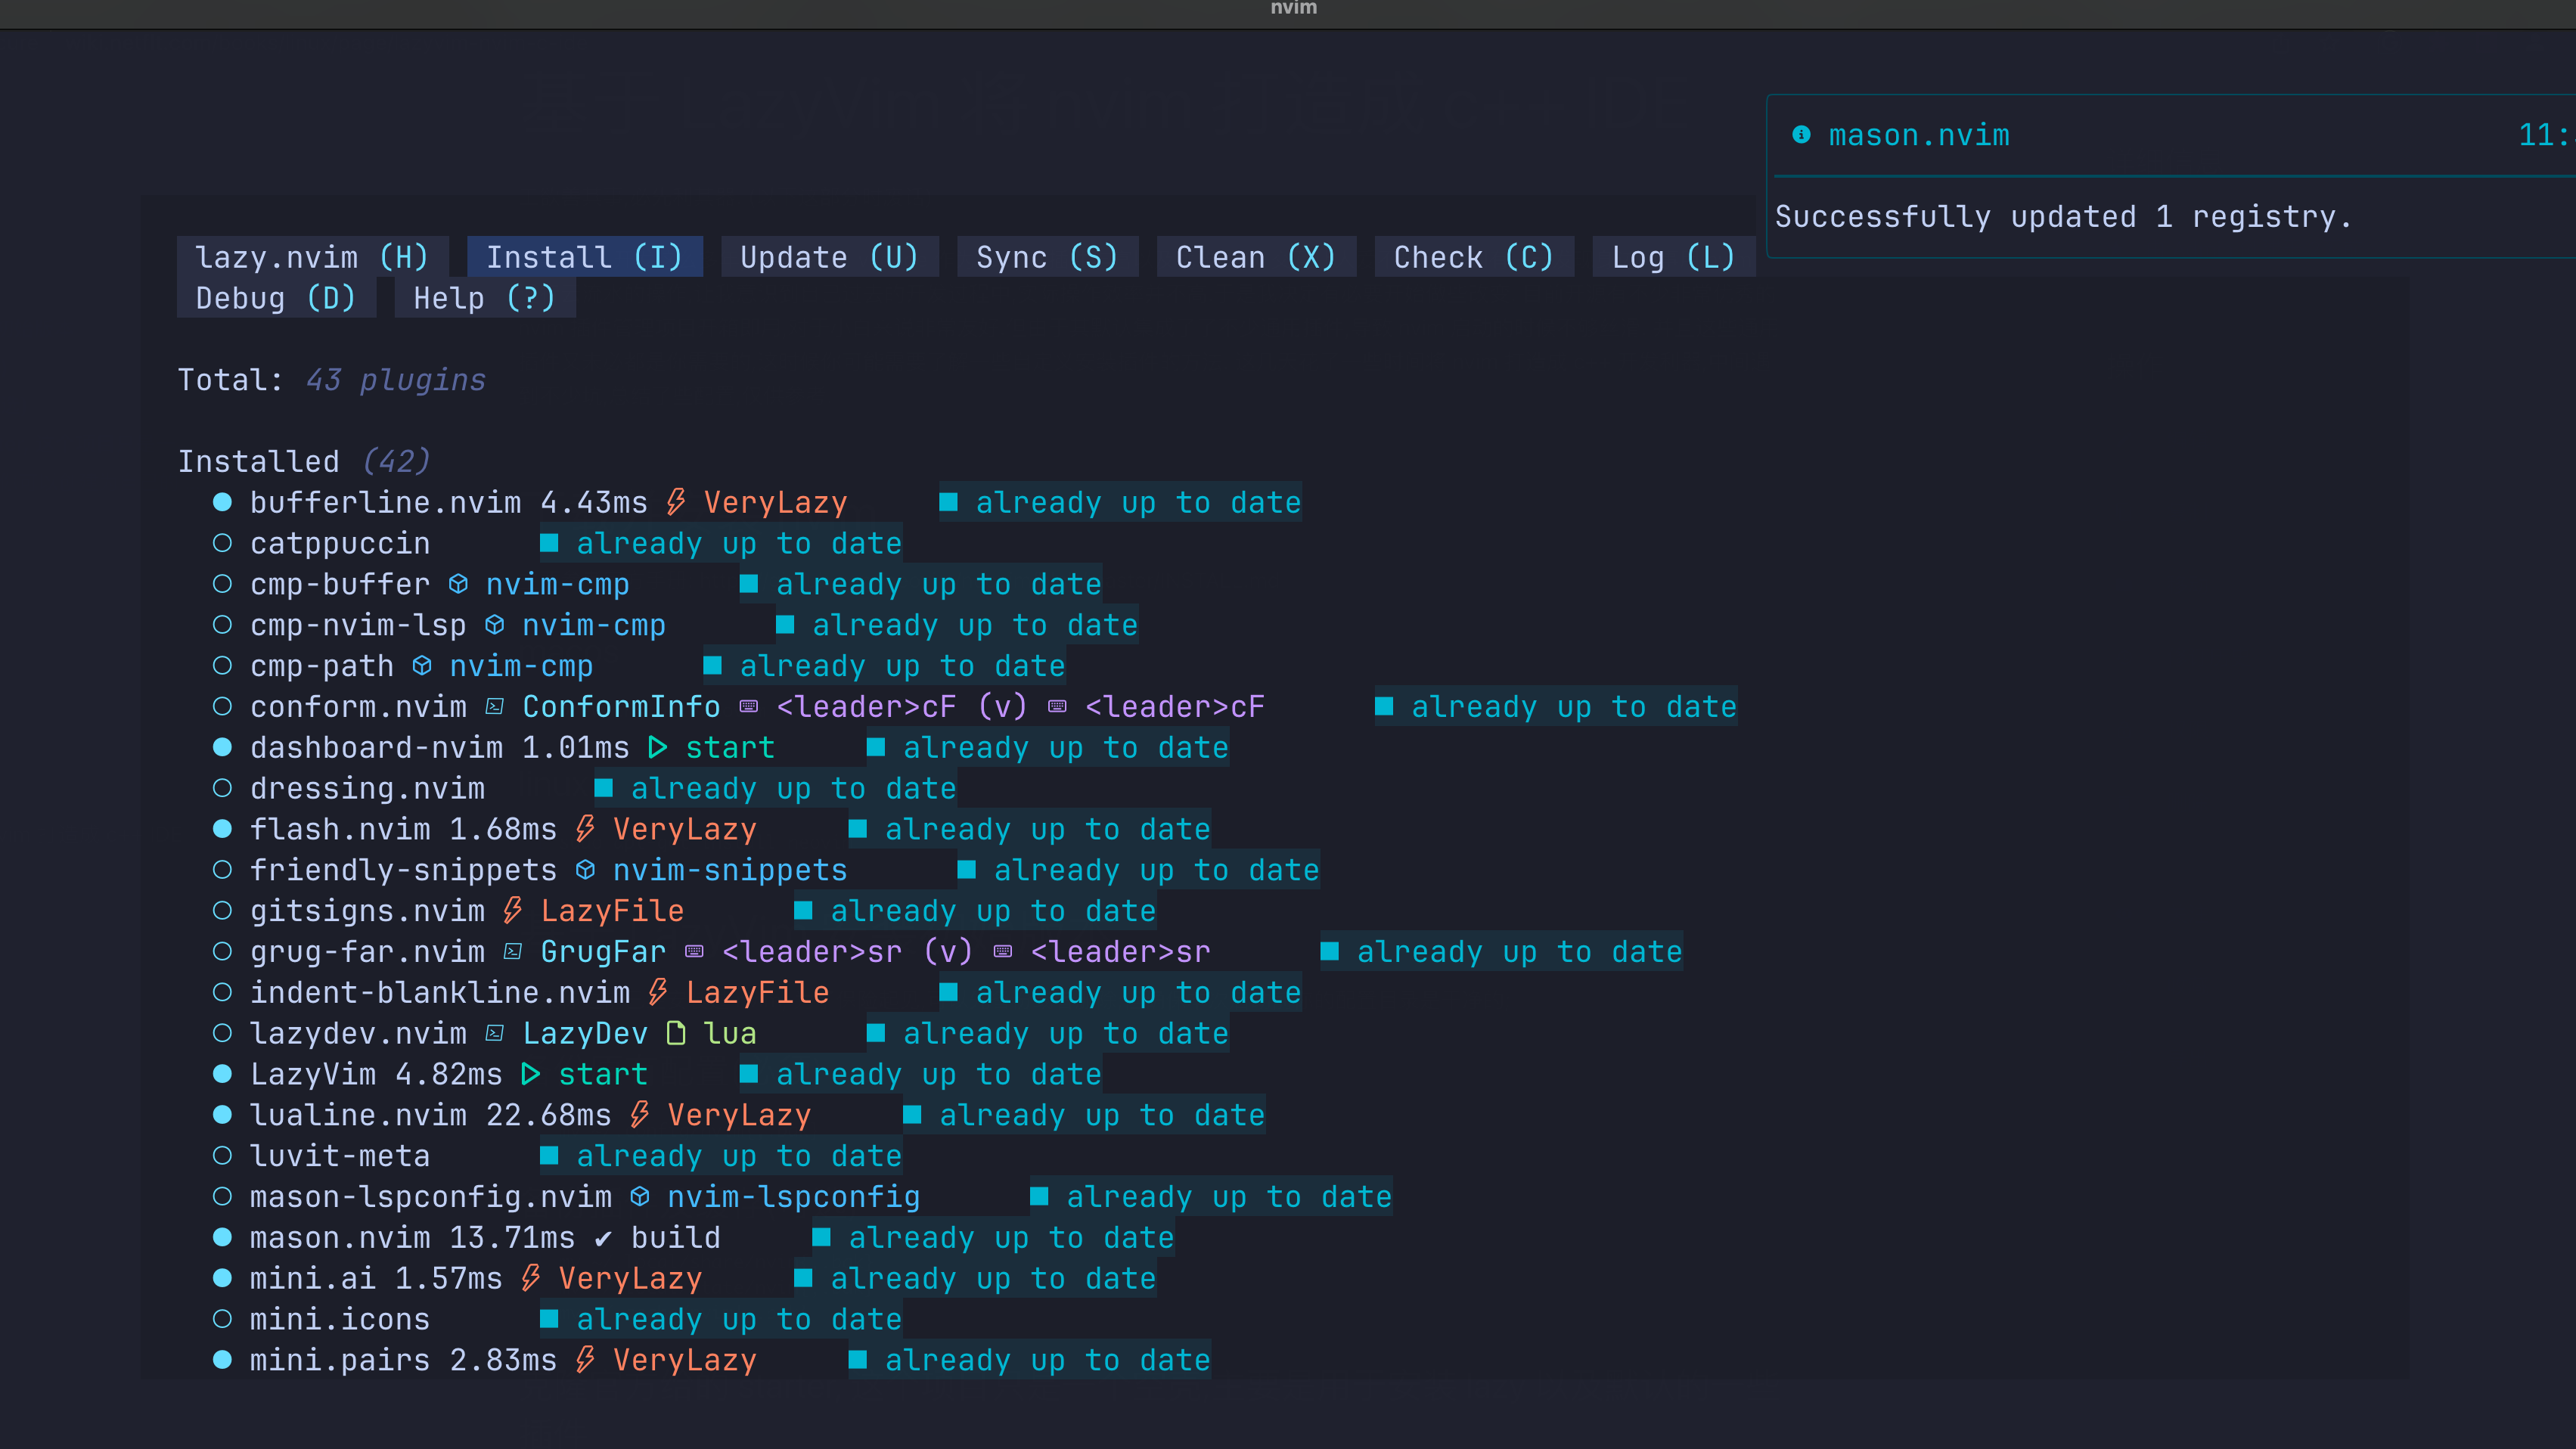Click the play icon in the LazyVim row

point(530,1074)
